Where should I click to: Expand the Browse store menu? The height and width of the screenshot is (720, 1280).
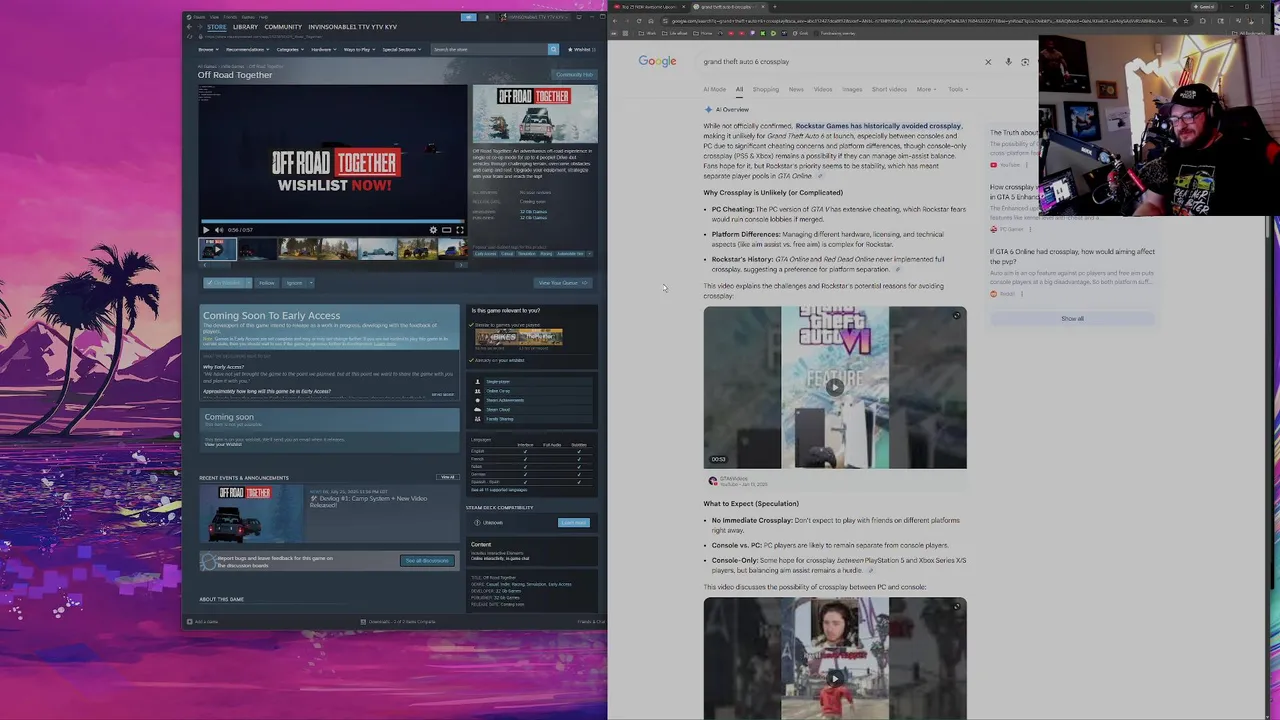click(208, 49)
